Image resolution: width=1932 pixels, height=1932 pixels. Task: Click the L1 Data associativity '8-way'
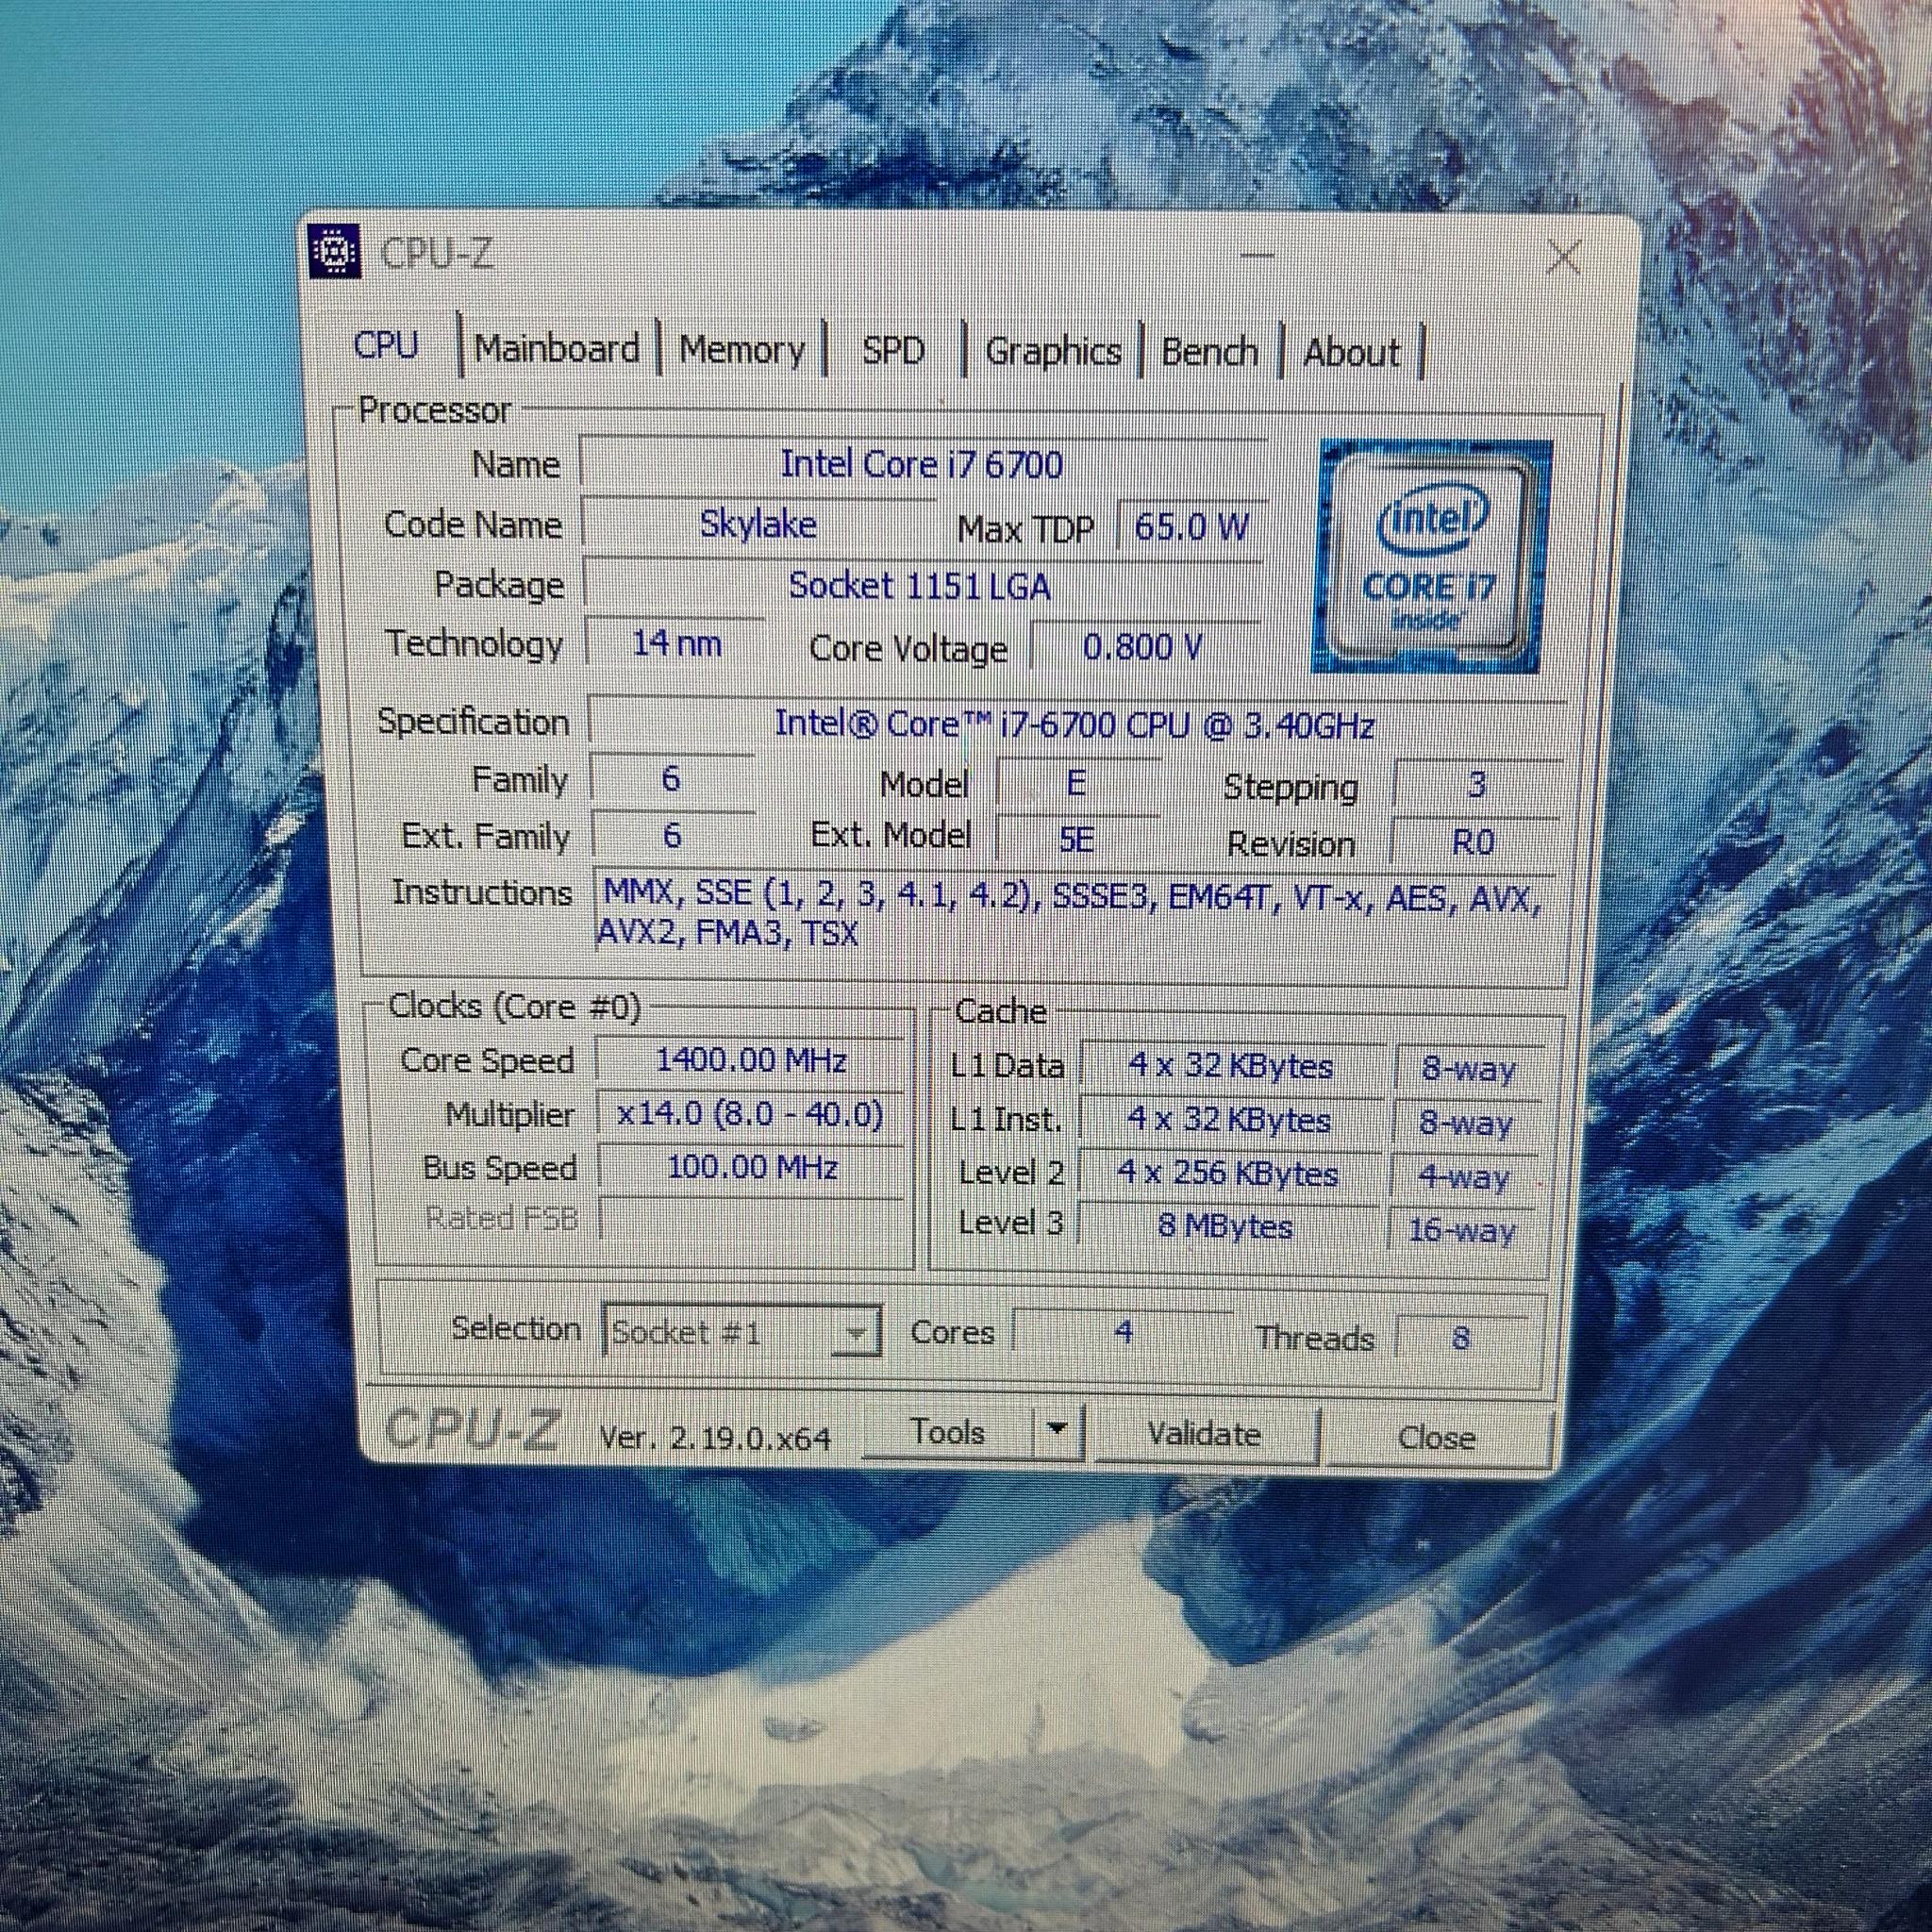[x=1467, y=1069]
